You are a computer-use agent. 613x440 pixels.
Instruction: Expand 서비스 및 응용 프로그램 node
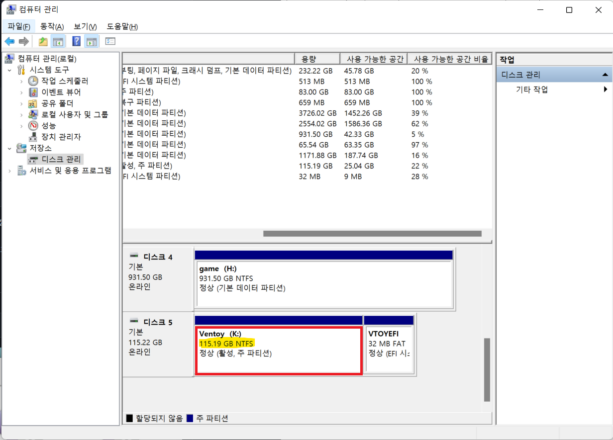pyautogui.click(x=10, y=171)
